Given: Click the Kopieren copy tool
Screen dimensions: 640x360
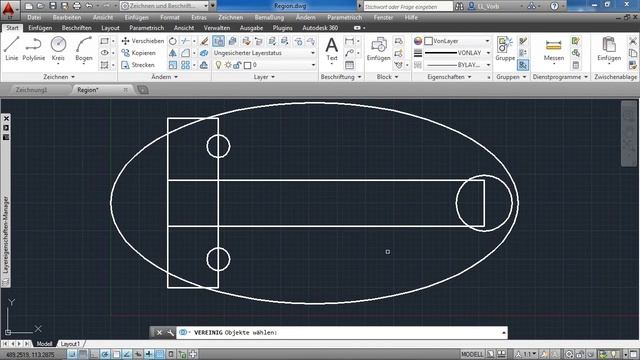Looking at the screenshot, I should 138,53.
